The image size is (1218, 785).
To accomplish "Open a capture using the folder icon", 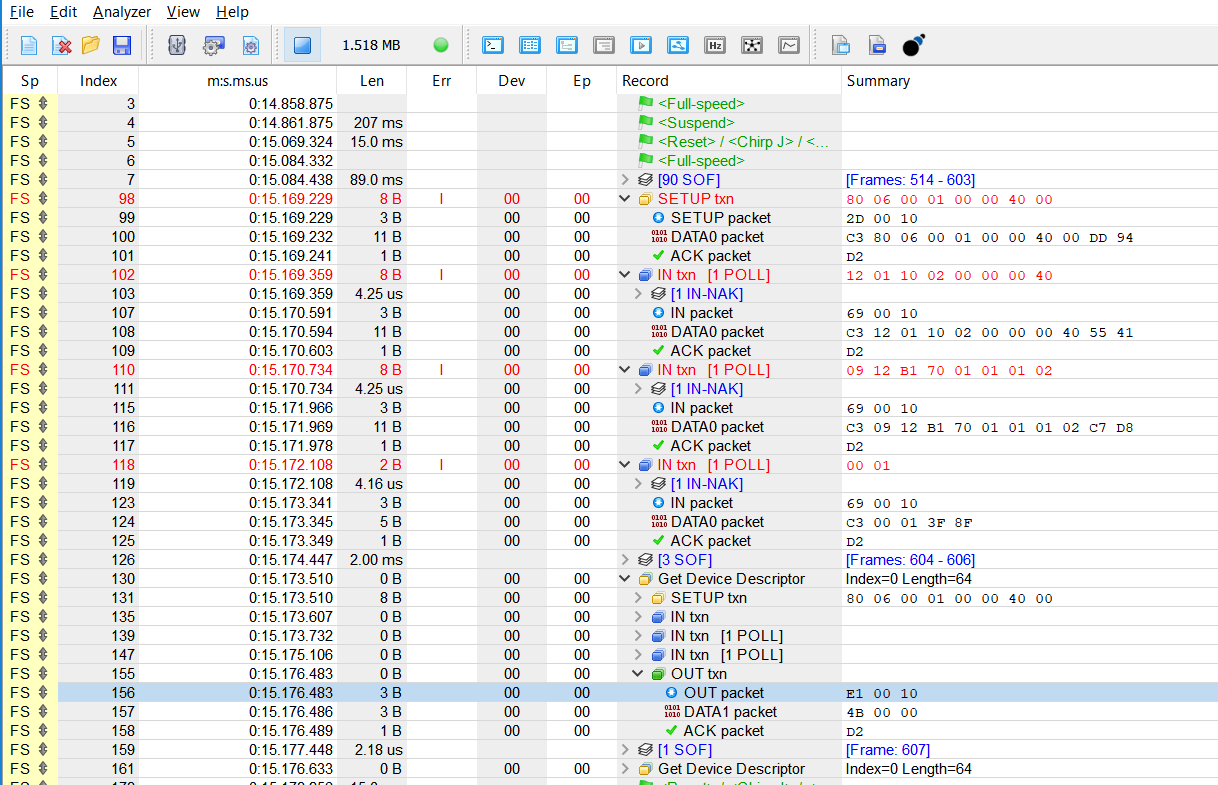I will pyautogui.click(x=91, y=45).
